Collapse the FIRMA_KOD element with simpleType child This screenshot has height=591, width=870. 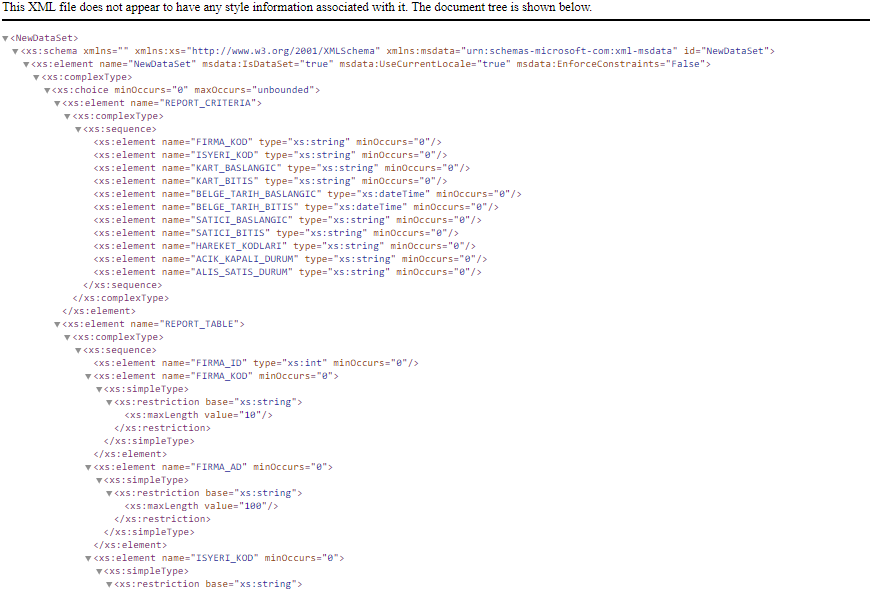[88, 376]
